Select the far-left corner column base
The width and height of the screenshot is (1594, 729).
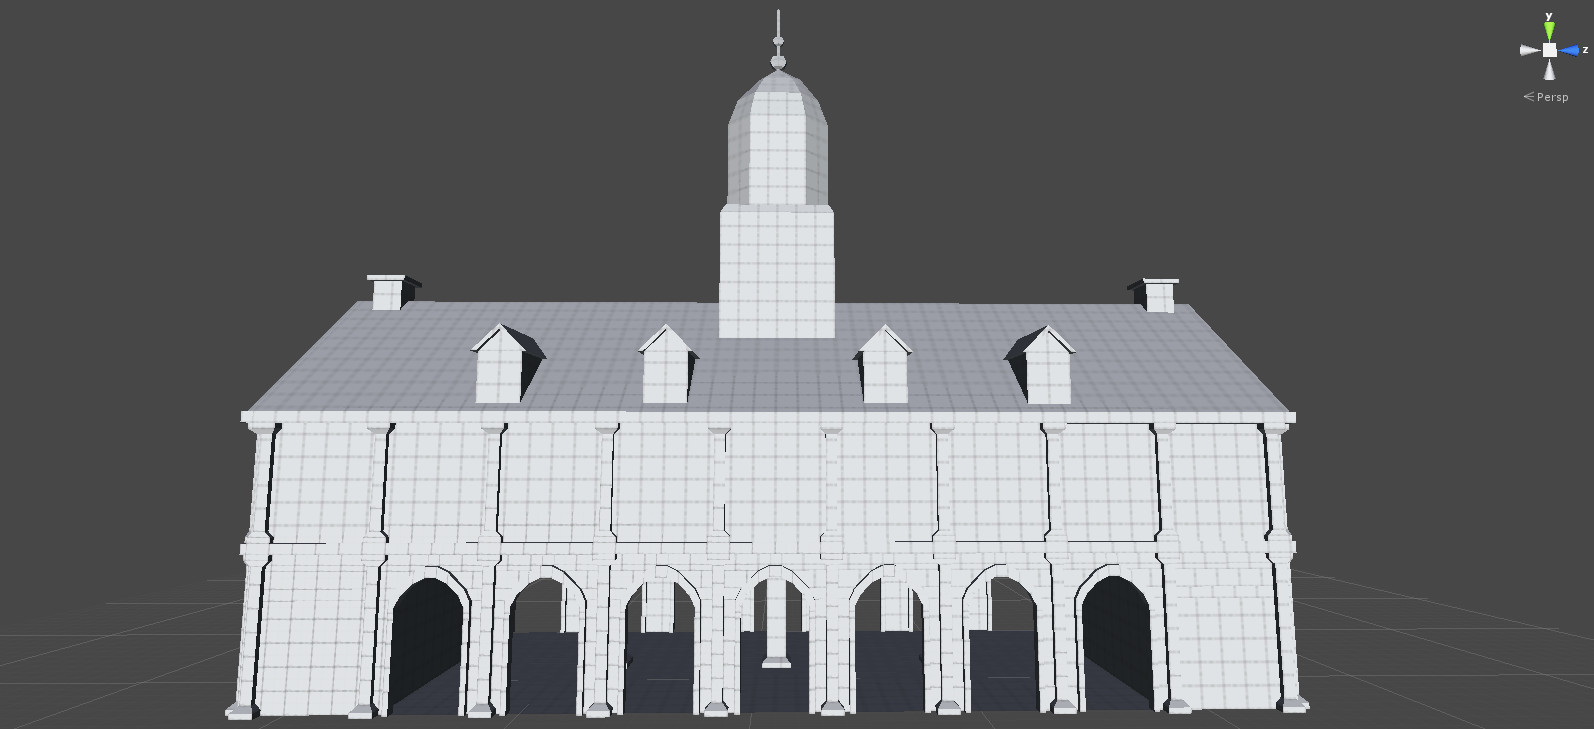(x=241, y=710)
